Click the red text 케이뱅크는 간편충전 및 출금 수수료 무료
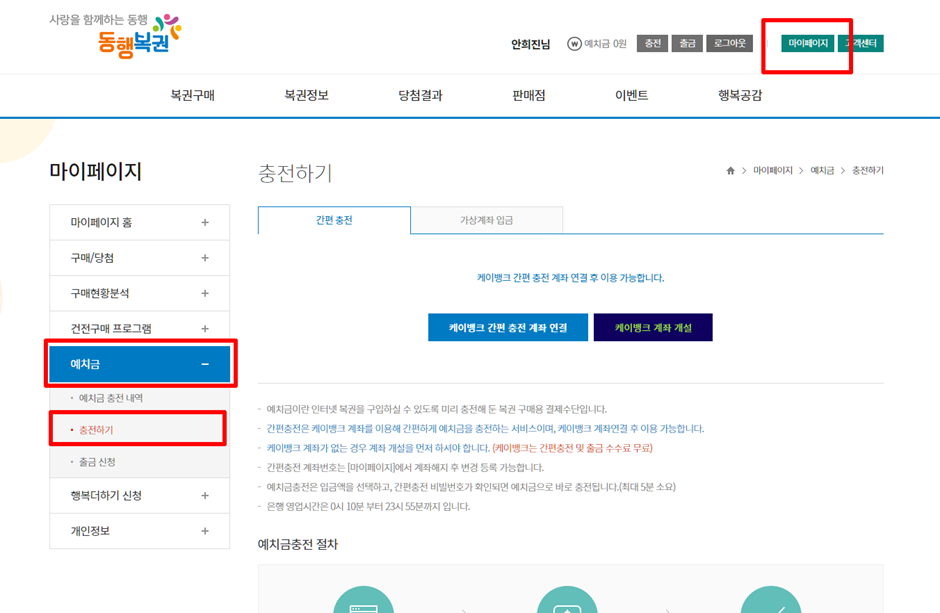 573,448
